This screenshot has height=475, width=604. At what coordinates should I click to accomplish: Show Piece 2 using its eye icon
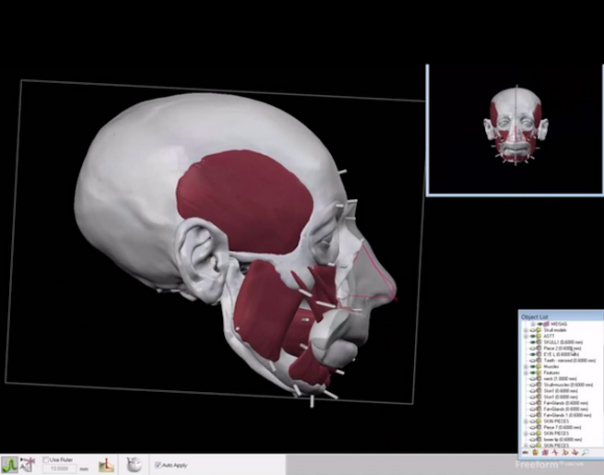pos(533,348)
